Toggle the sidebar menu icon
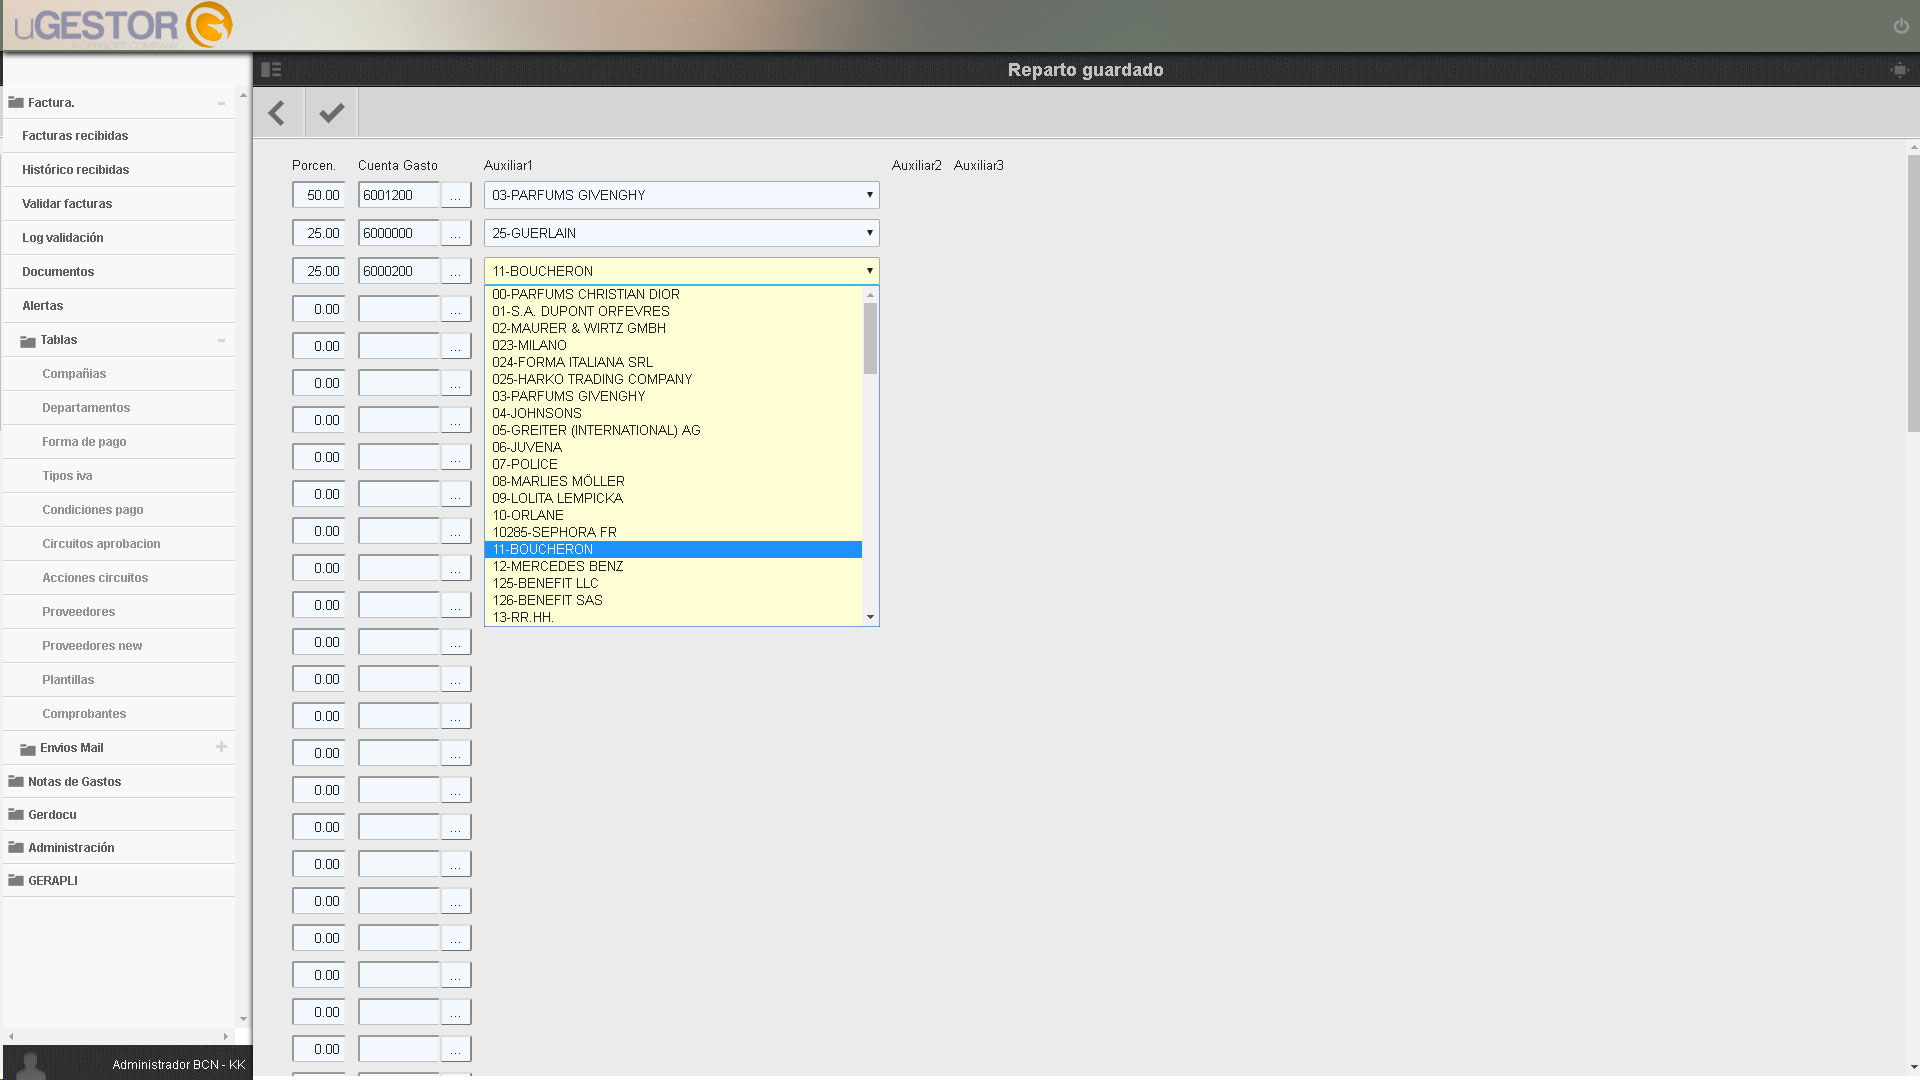 (271, 70)
